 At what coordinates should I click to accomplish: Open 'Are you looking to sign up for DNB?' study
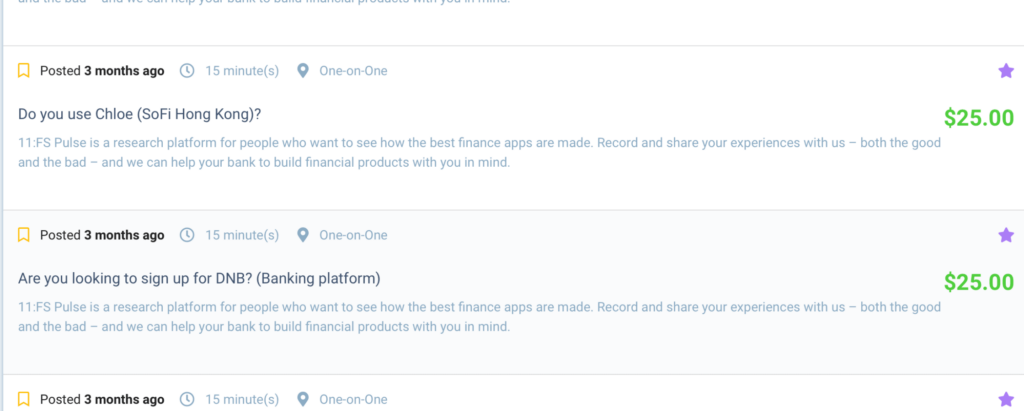click(199, 279)
